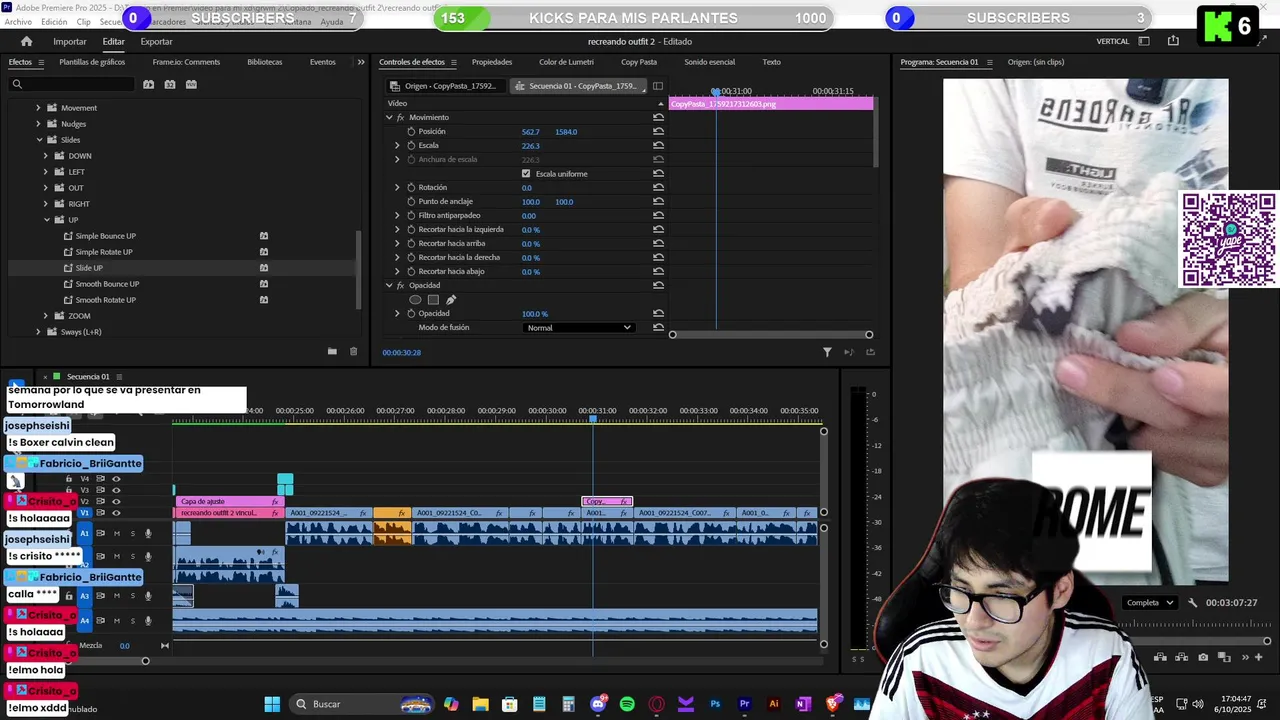Viewport: 1280px width, 720px height.
Task: Open the Windows Start menu
Action: point(272,704)
